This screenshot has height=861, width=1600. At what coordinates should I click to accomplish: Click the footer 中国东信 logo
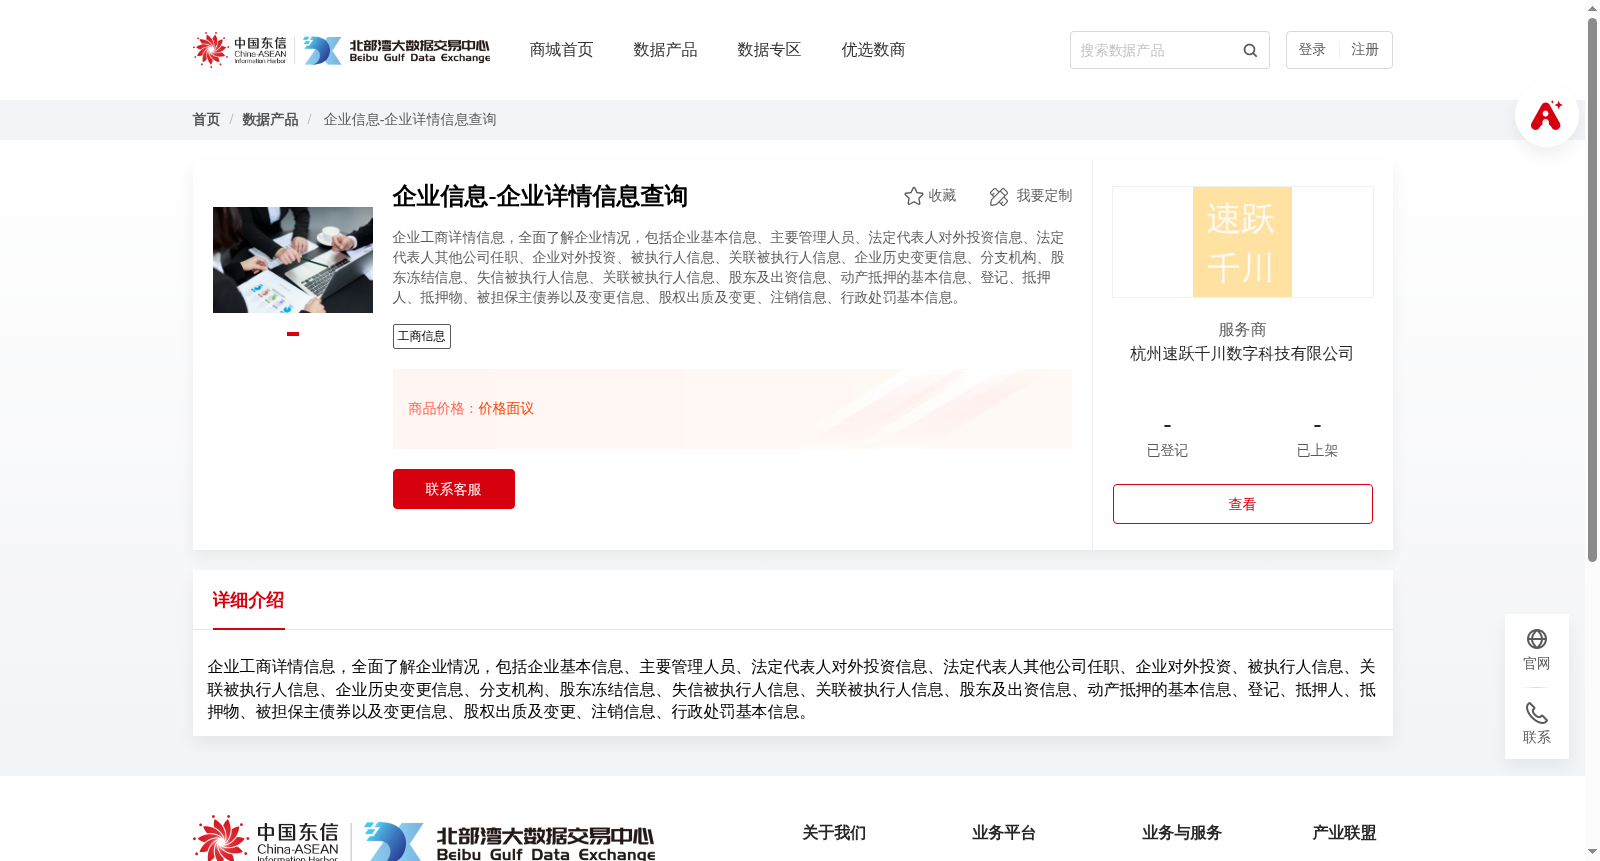click(266, 838)
